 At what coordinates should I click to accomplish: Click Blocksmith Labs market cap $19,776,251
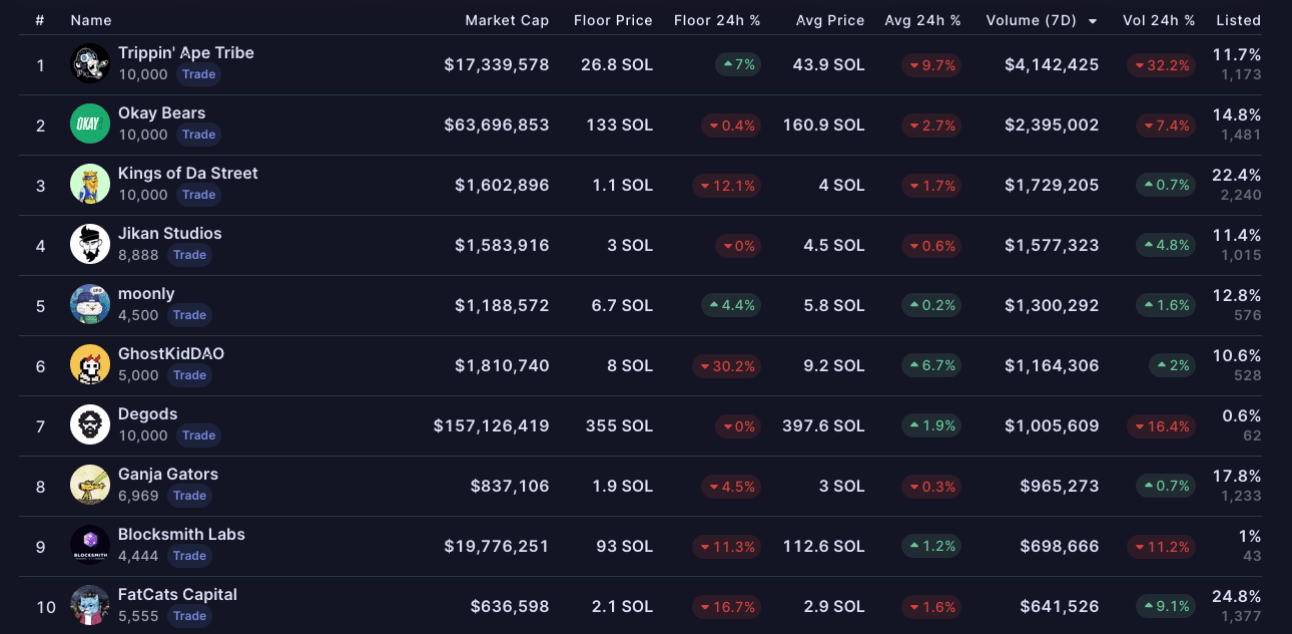click(x=497, y=546)
